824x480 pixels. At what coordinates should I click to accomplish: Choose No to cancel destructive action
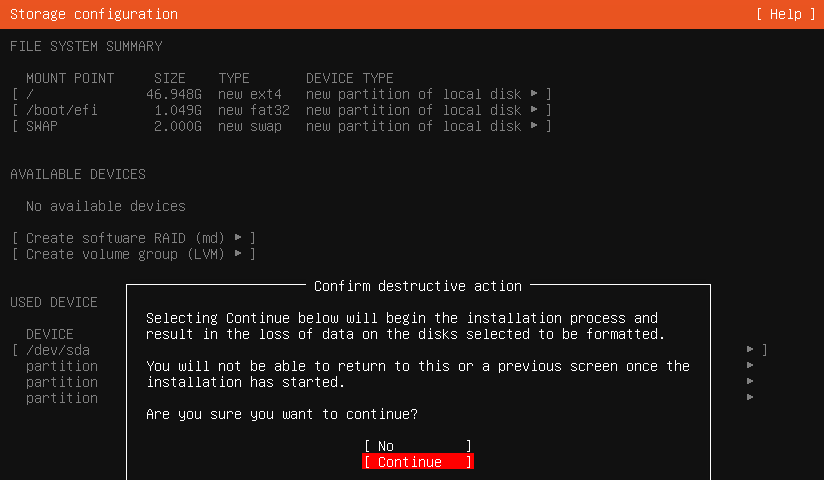point(418,446)
